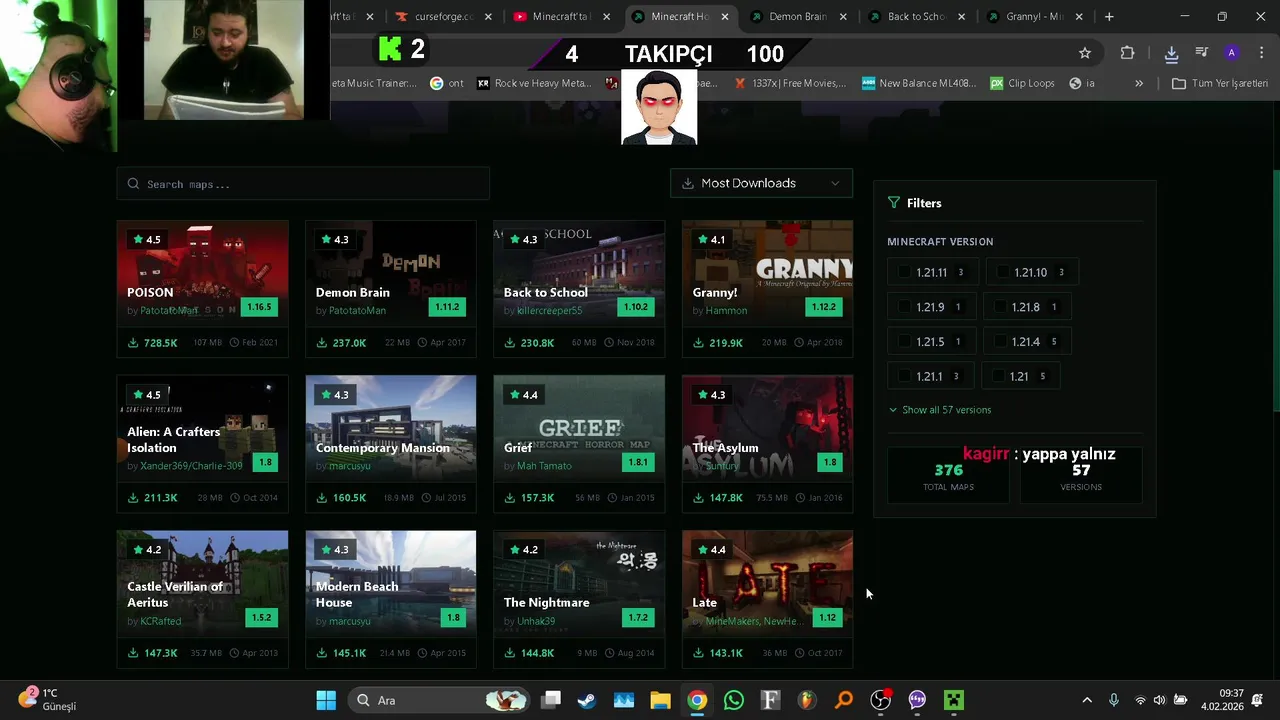Open the Chrome three-dot menu
This screenshot has width=1280, height=720.
[x=1262, y=53]
